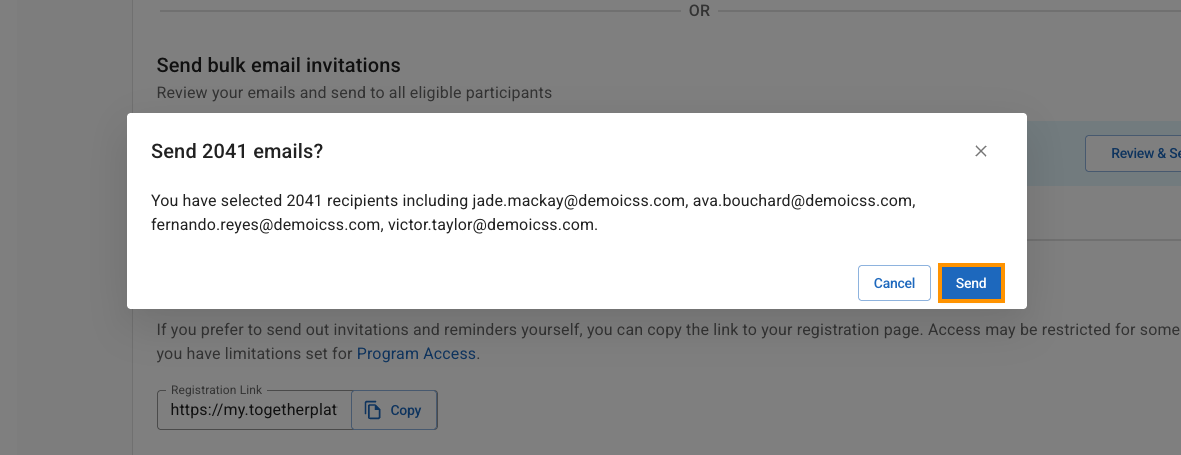Click the victor.taylor@demoicss.com recipient address
Viewport: 1181px width, 455px height.
[491, 224]
